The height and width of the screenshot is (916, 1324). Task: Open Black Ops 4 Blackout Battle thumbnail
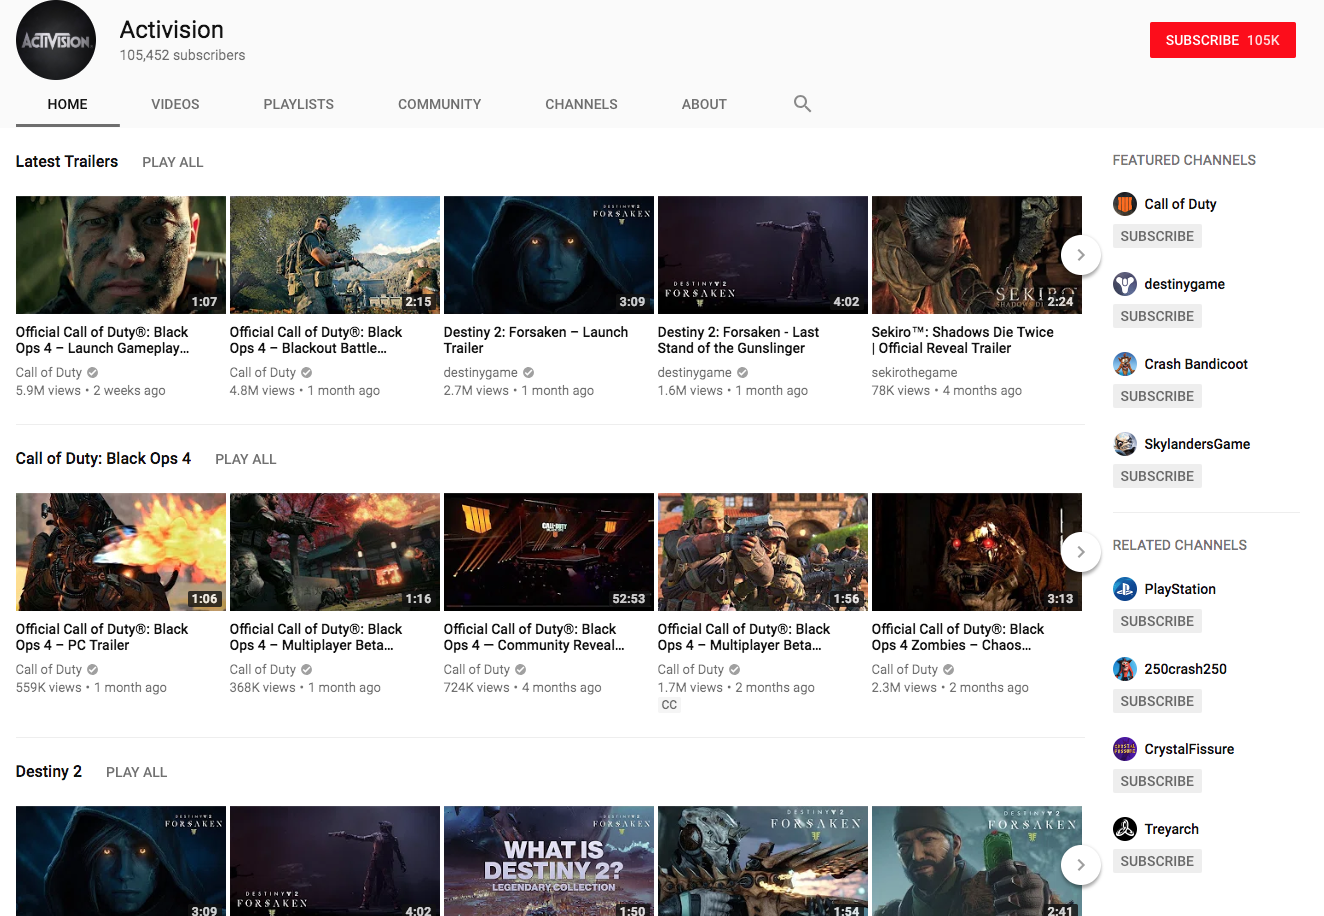(335, 255)
